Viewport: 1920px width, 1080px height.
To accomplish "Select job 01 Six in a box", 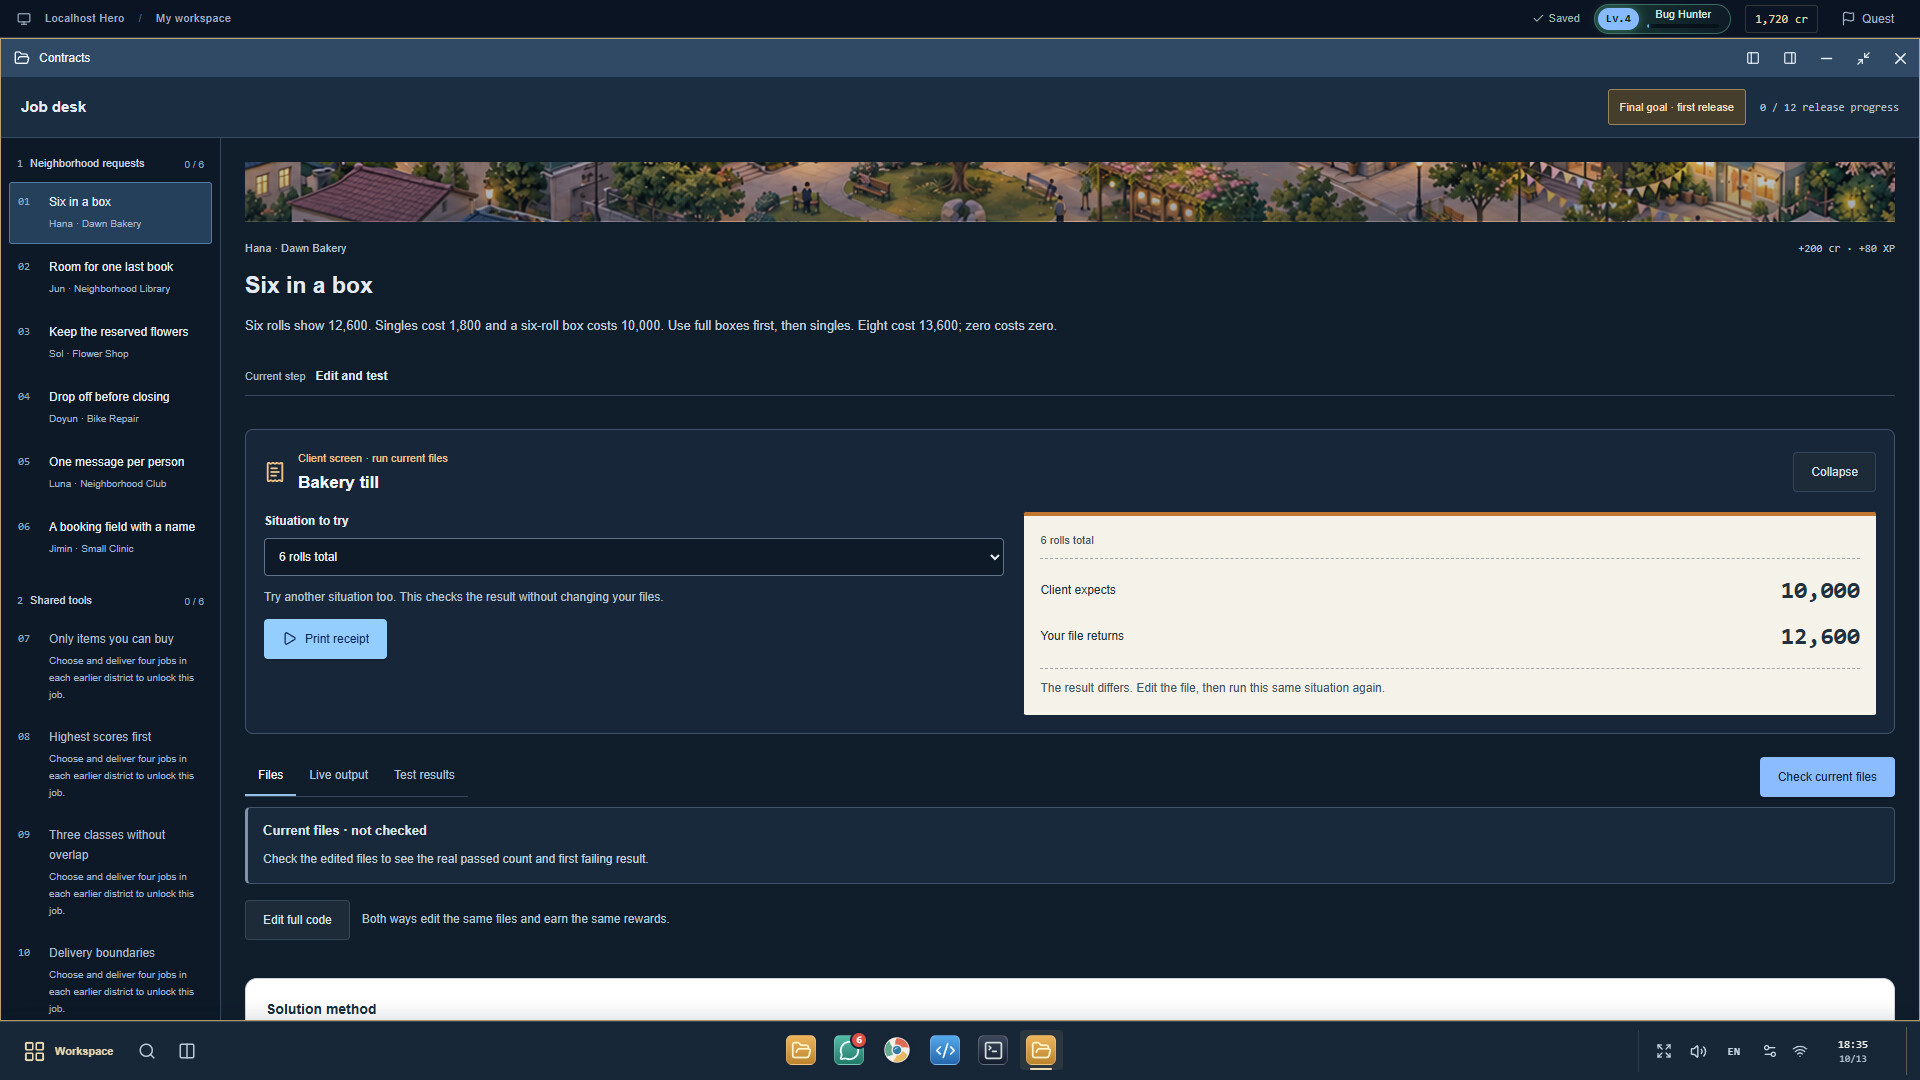I will [110, 212].
